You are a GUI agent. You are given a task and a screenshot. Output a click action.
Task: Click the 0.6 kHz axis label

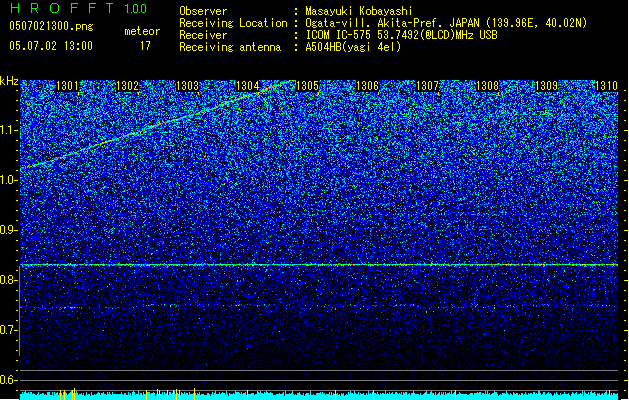[8, 380]
